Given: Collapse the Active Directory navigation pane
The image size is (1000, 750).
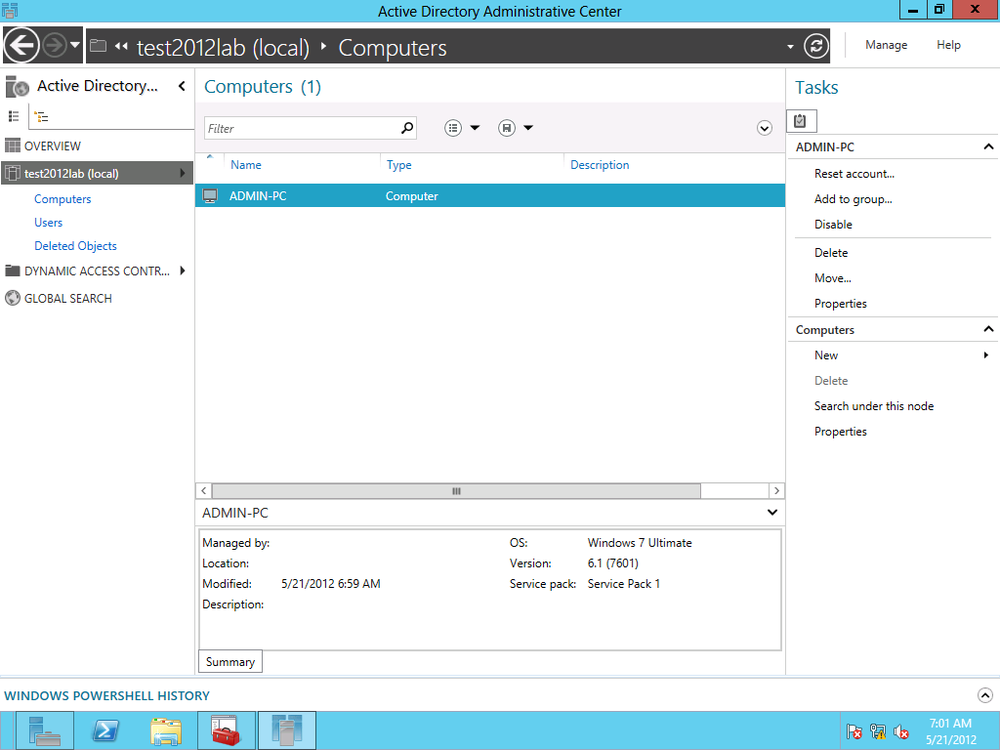Looking at the screenshot, I should (182, 85).
